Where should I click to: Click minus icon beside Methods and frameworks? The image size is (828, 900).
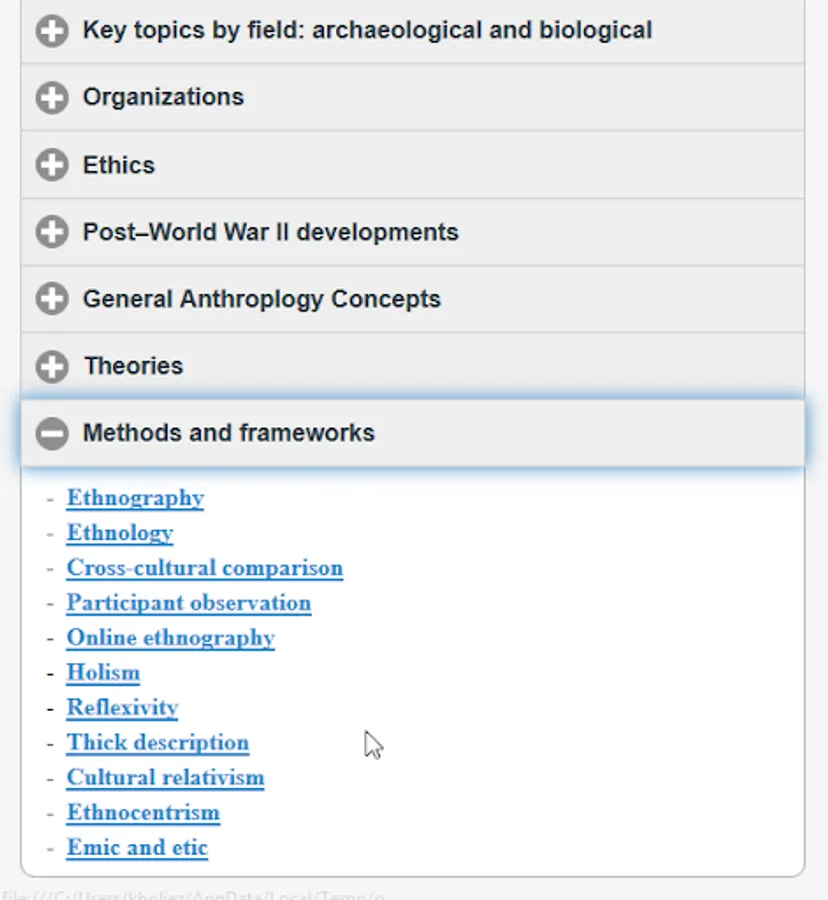[52, 434]
